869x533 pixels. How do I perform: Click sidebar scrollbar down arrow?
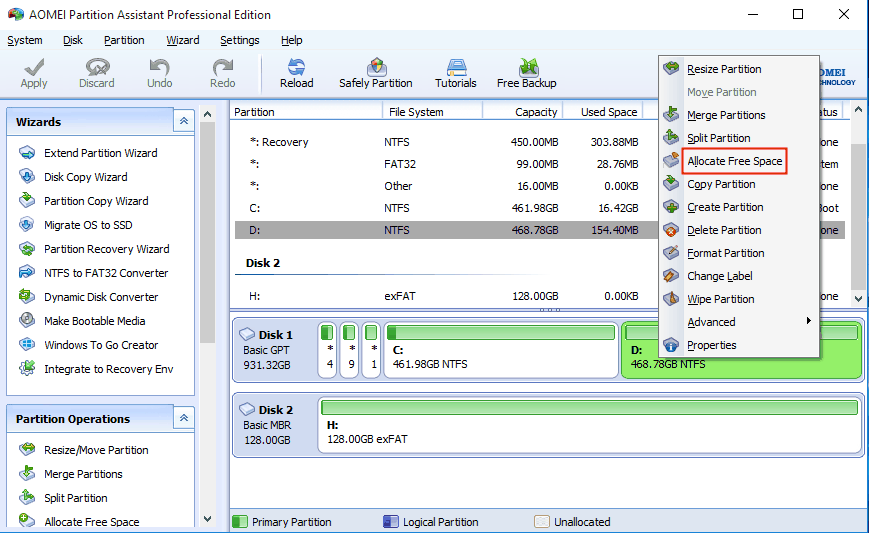tap(207, 519)
